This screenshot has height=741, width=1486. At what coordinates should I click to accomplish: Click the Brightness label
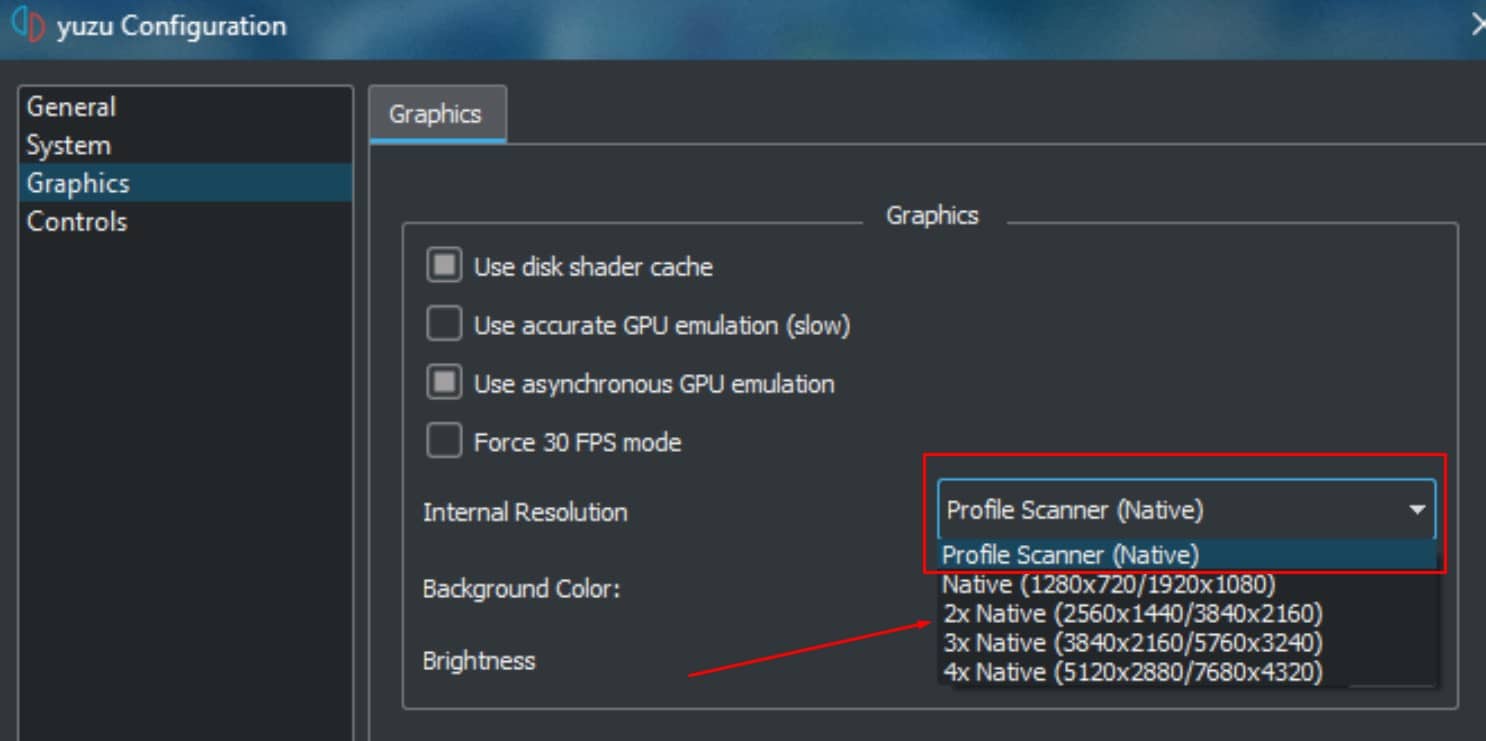click(479, 661)
